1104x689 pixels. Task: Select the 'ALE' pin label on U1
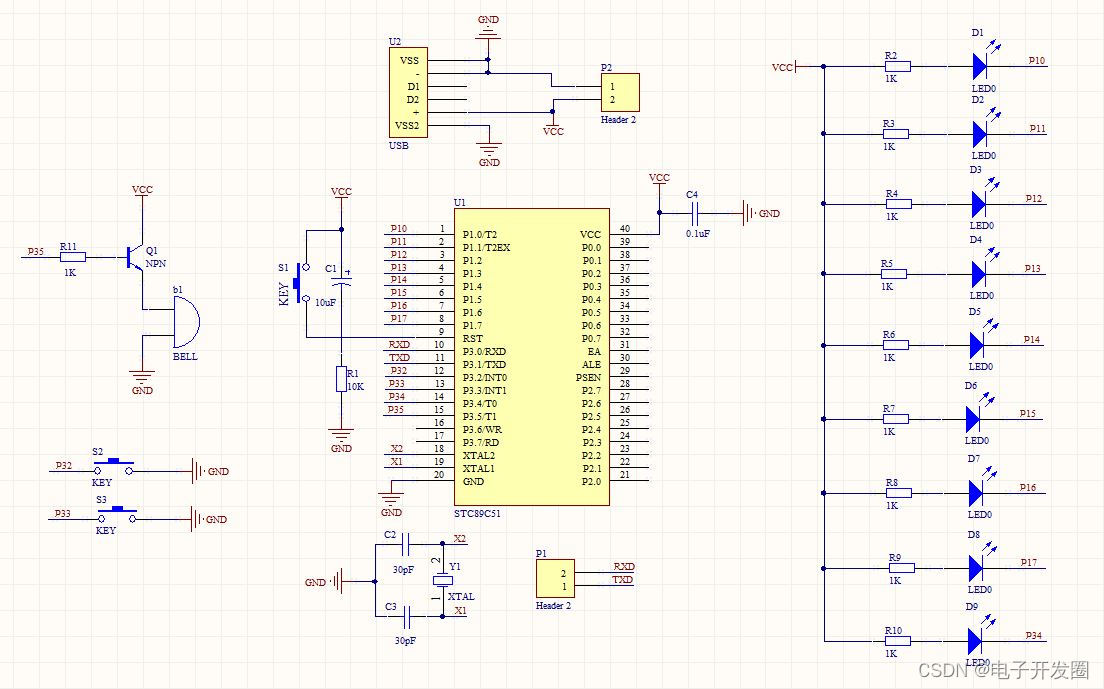[591, 365]
